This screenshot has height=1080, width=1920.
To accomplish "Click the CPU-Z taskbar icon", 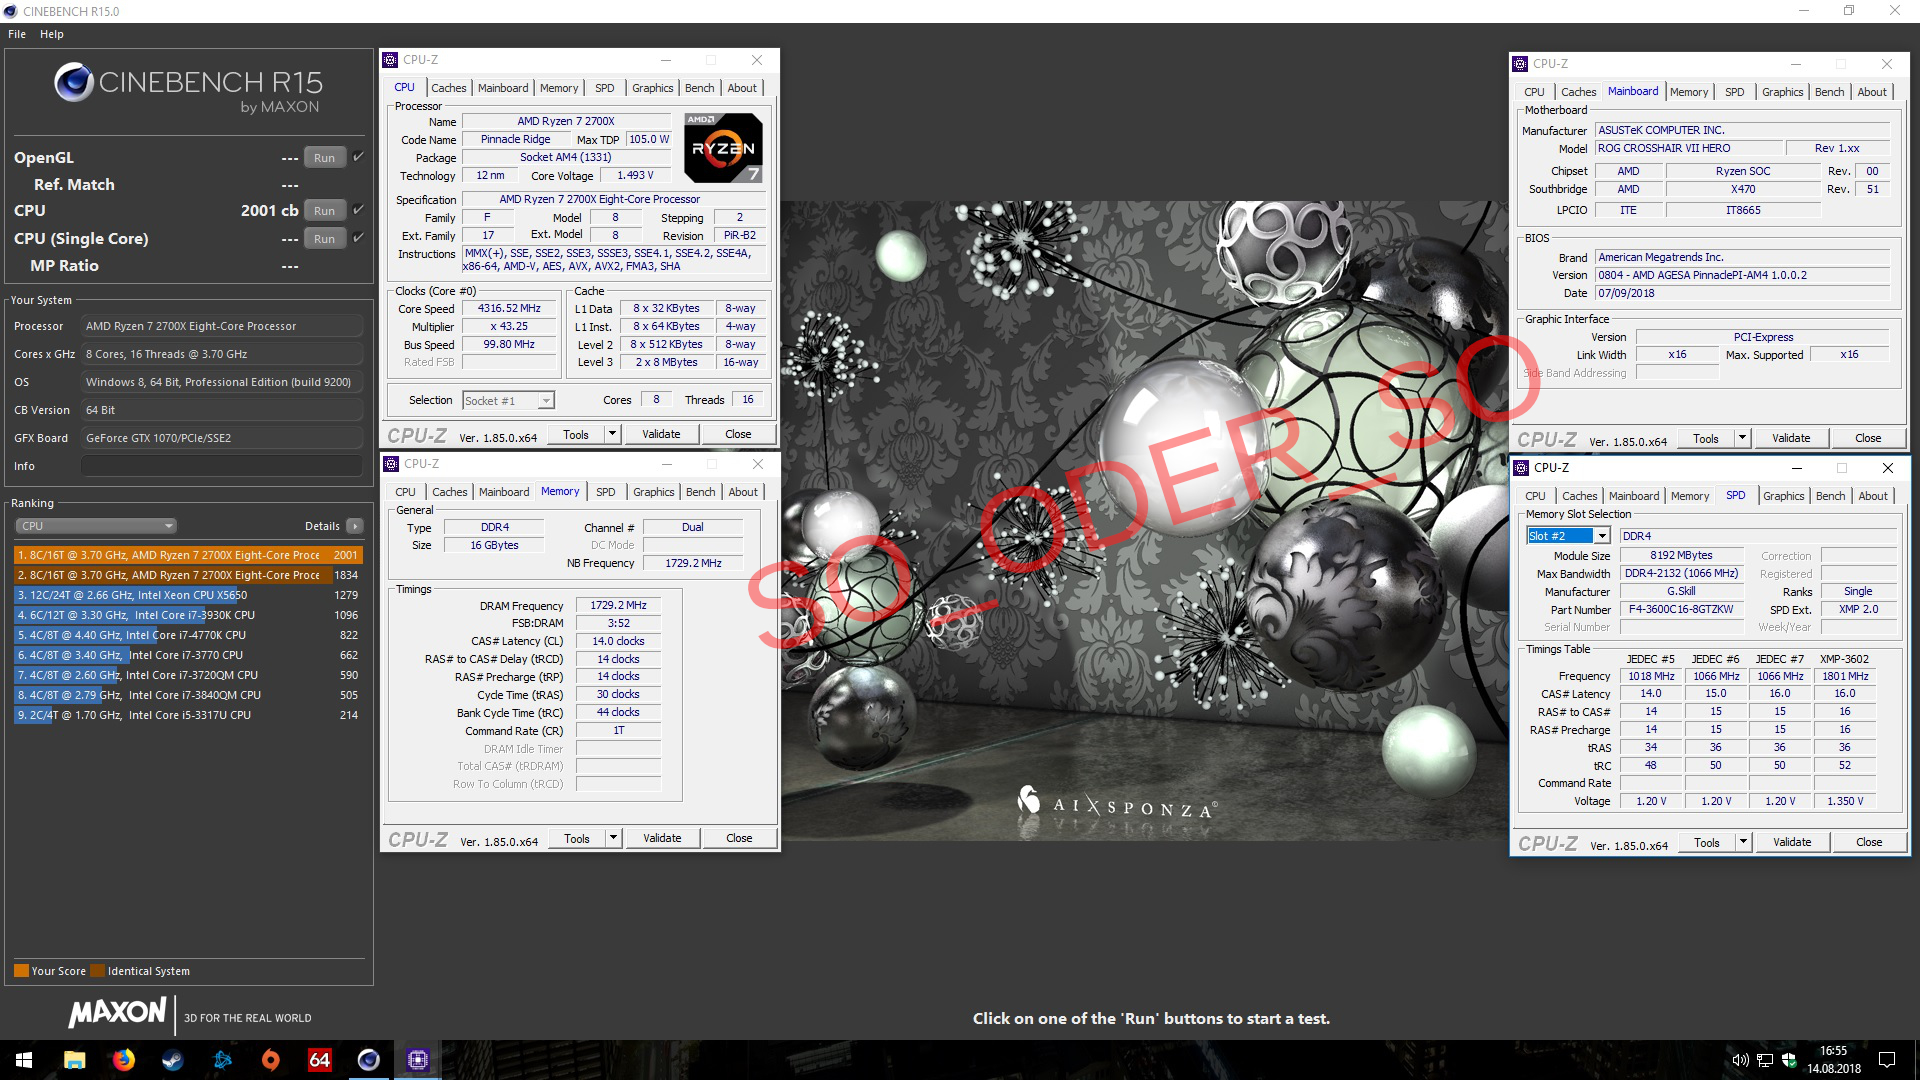I will pyautogui.click(x=417, y=1060).
